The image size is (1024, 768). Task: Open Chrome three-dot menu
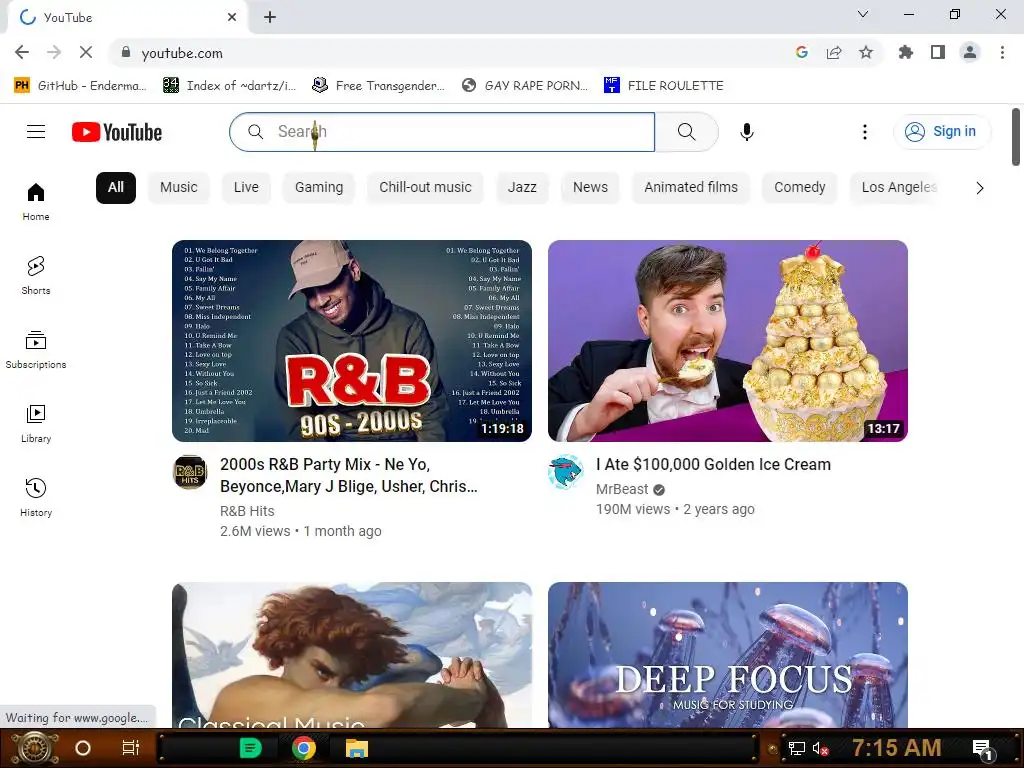click(1002, 52)
